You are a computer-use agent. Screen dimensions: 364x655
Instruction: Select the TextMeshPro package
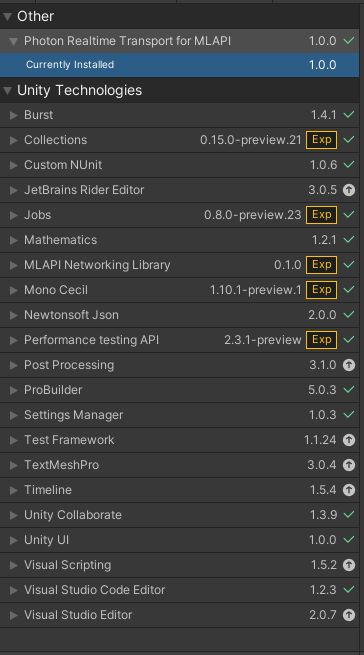coord(179,465)
